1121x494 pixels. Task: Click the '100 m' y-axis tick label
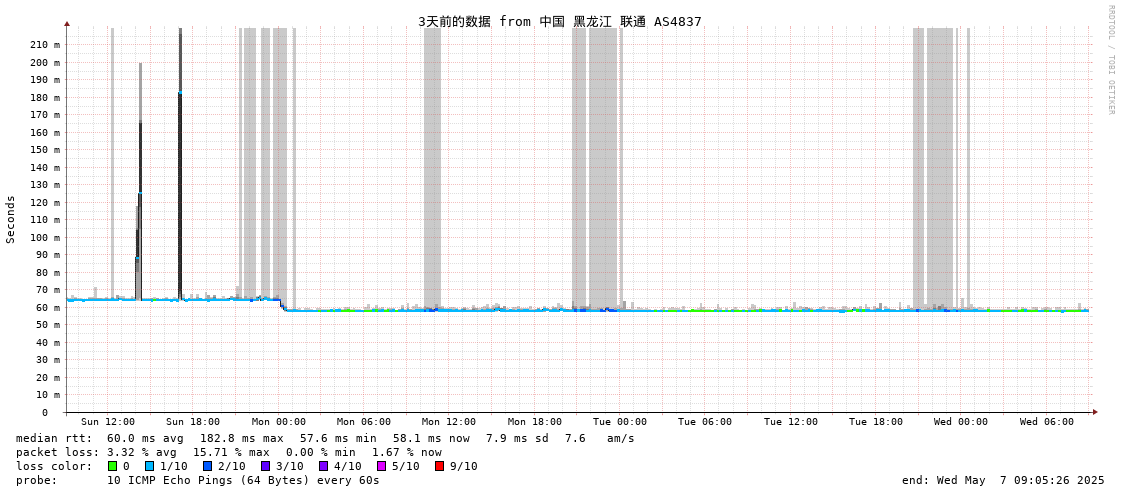click(x=46, y=237)
